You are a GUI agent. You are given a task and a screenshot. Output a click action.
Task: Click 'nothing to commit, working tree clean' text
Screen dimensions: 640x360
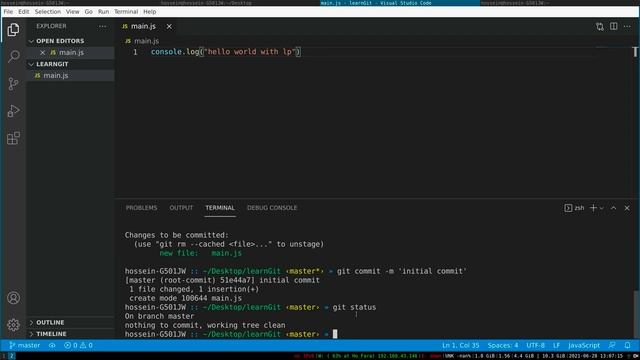(x=205, y=325)
